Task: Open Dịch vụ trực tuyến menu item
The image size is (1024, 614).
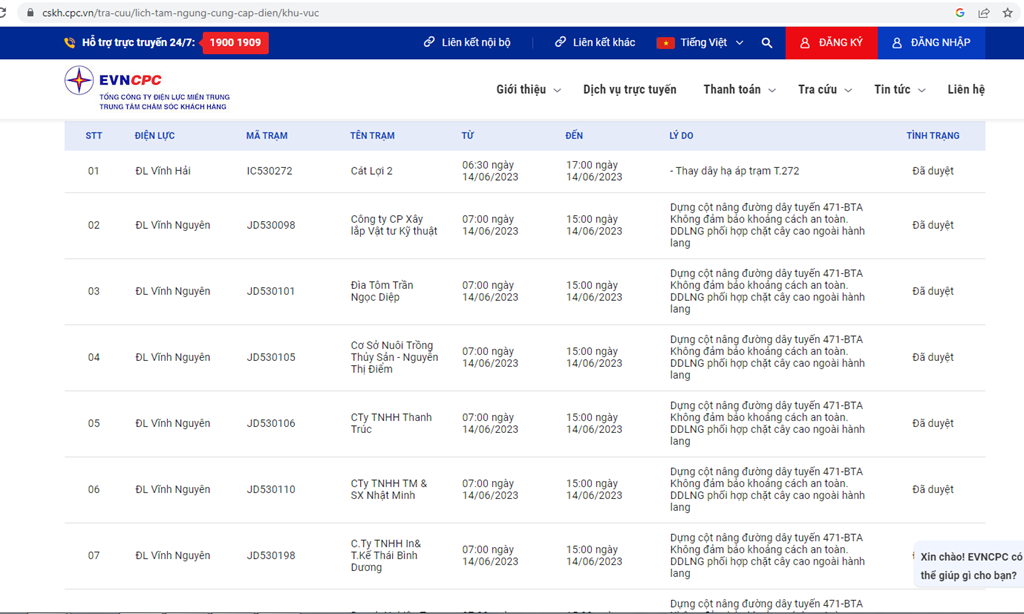Action: coord(629,90)
